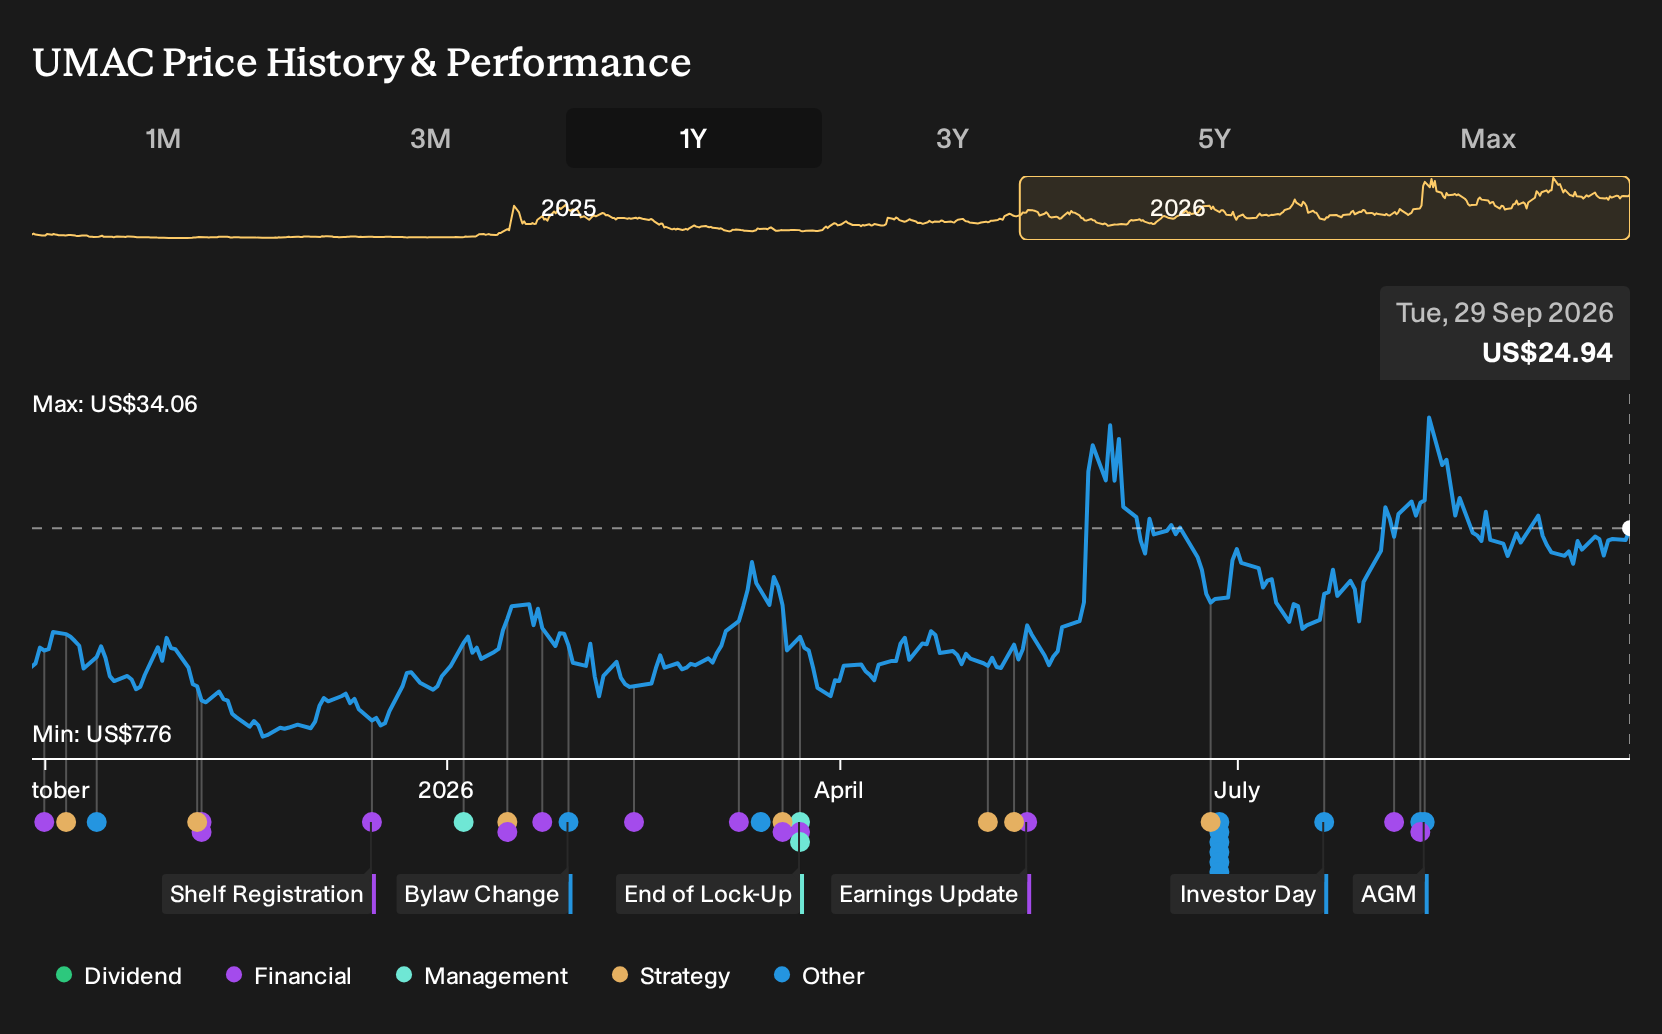Click the April axis label
The image size is (1662, 1034).
pyautogui.click(x=838, y=790)
